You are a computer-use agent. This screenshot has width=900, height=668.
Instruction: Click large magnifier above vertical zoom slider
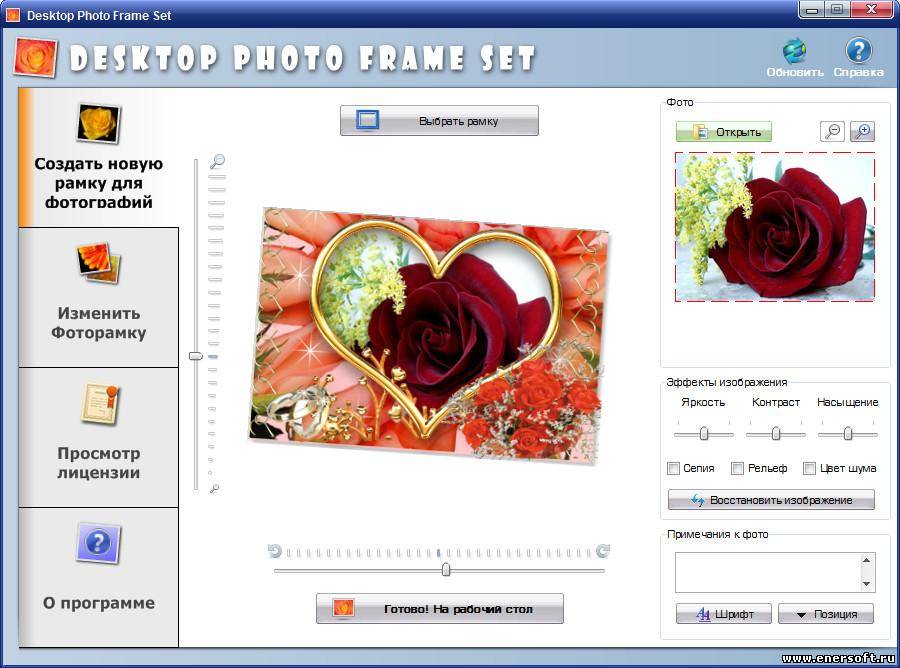pyautogui.click(x=217, y=162)
